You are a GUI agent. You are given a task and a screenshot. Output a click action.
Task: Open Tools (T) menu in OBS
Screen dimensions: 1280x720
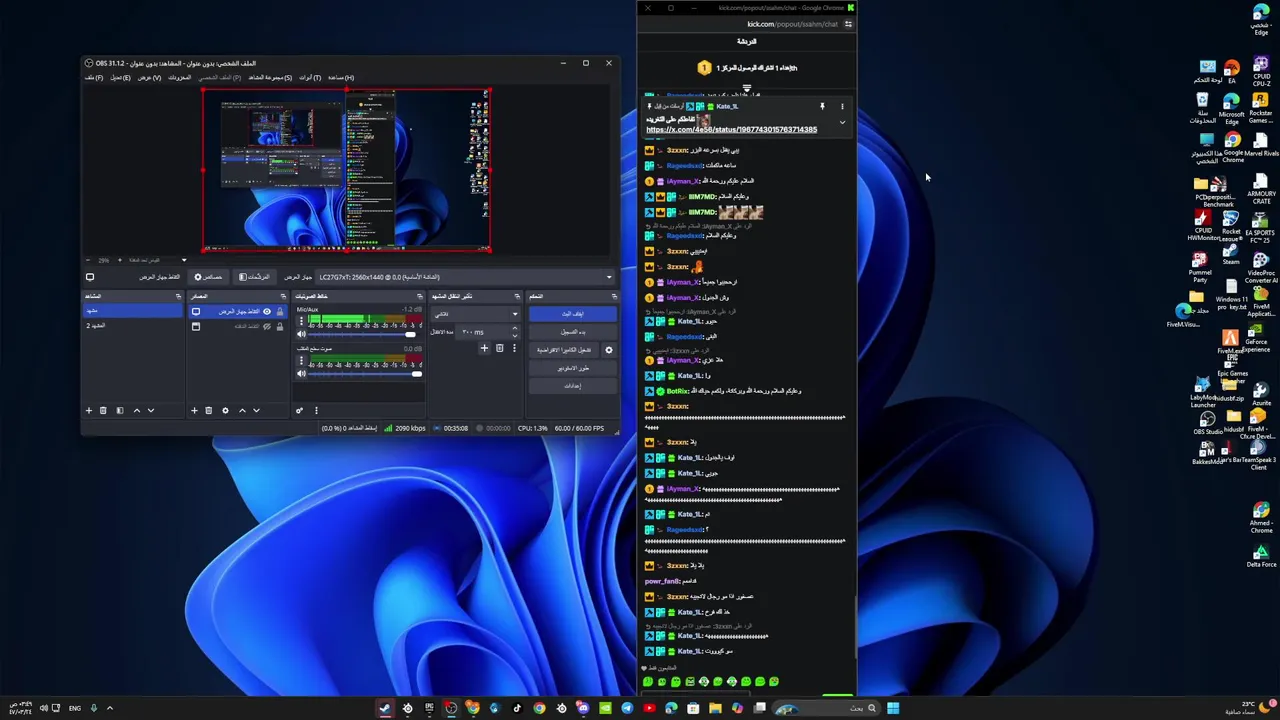tap(310, 77)
